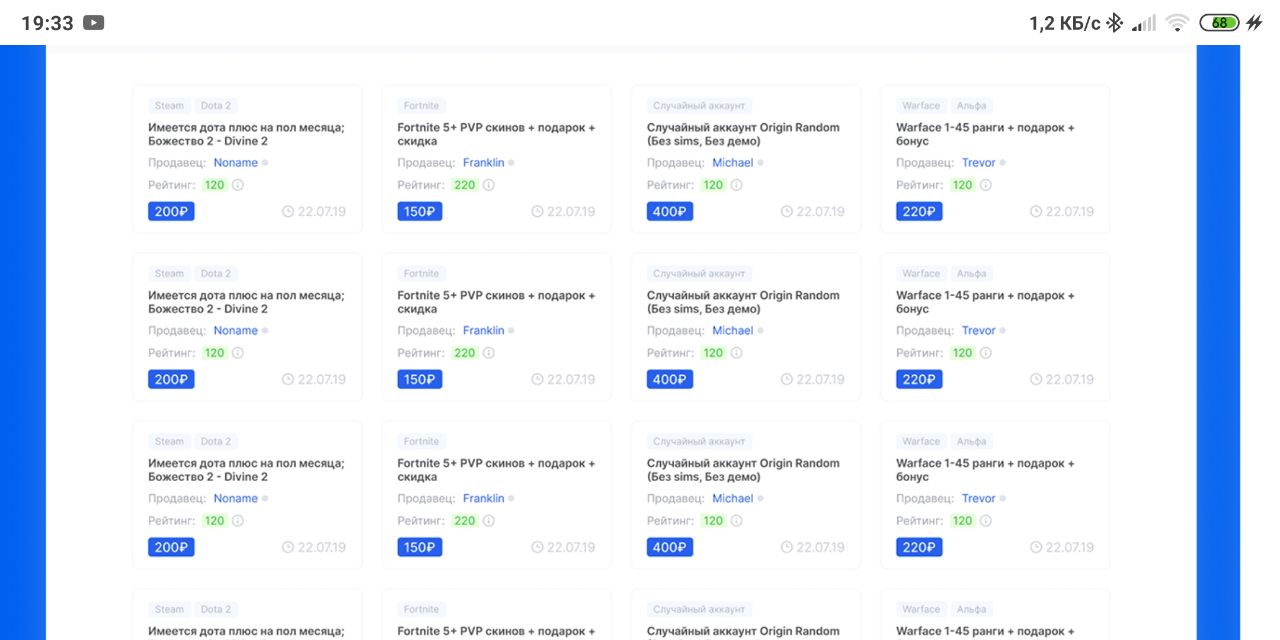This screenshot has height=640, width=1280.
Task: Click the 150₽ price button in top row
Action: pos(420,212)
